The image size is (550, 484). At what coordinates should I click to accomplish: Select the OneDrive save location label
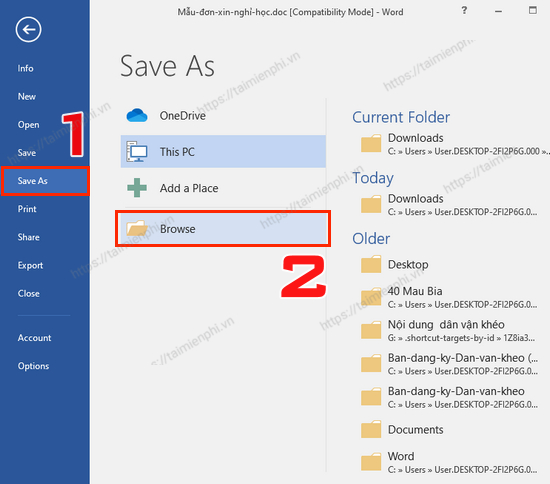pyautogui.click(x=183, y=116)
